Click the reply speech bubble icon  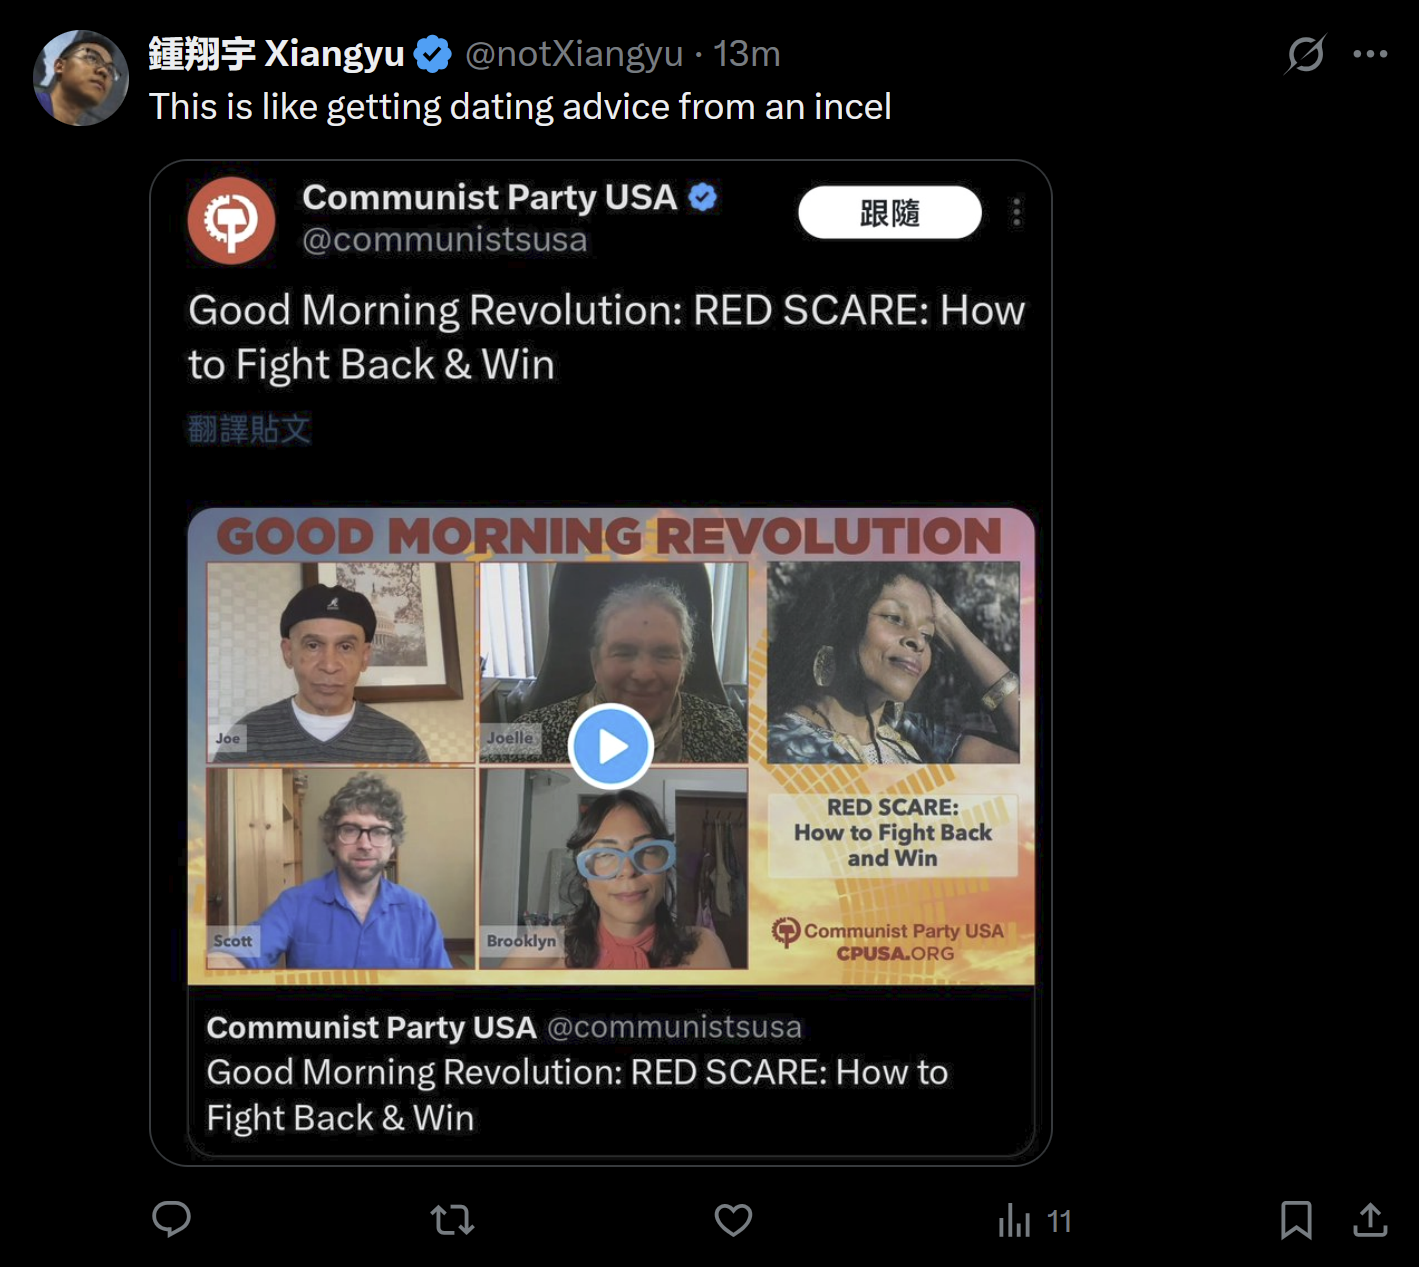click(171, 1219)
